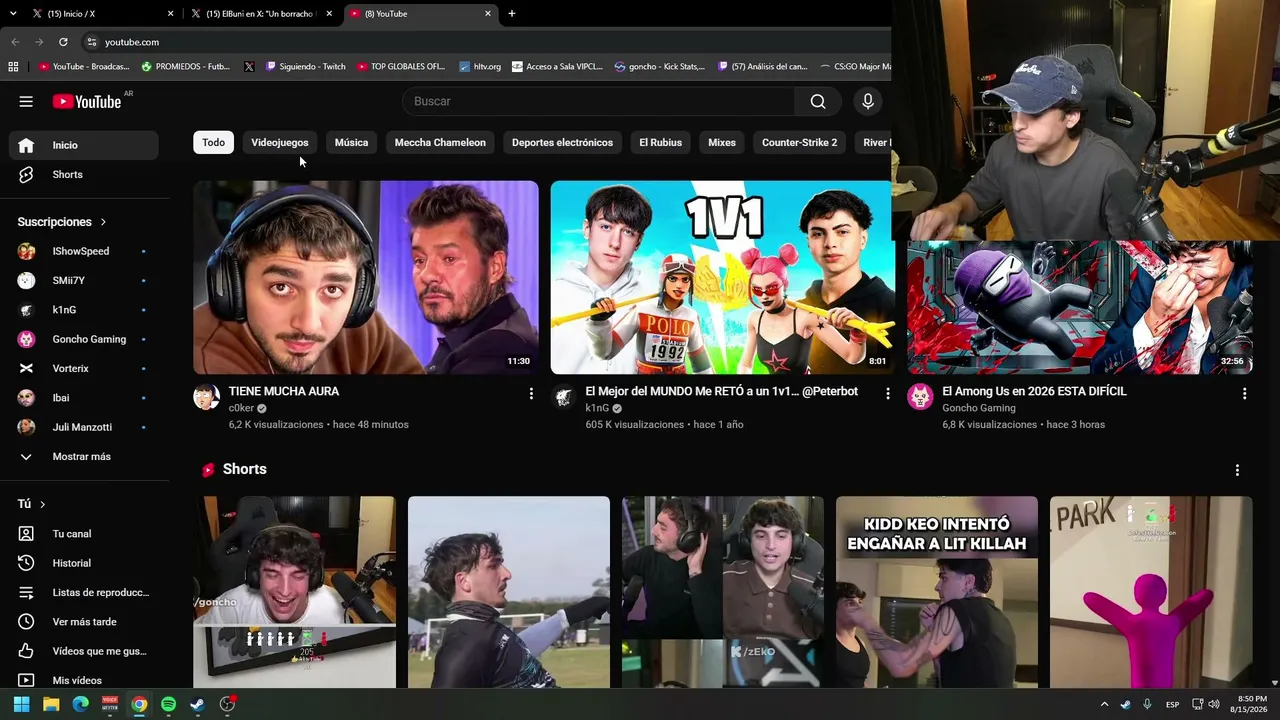Expand the Tú section arrow

42,504
